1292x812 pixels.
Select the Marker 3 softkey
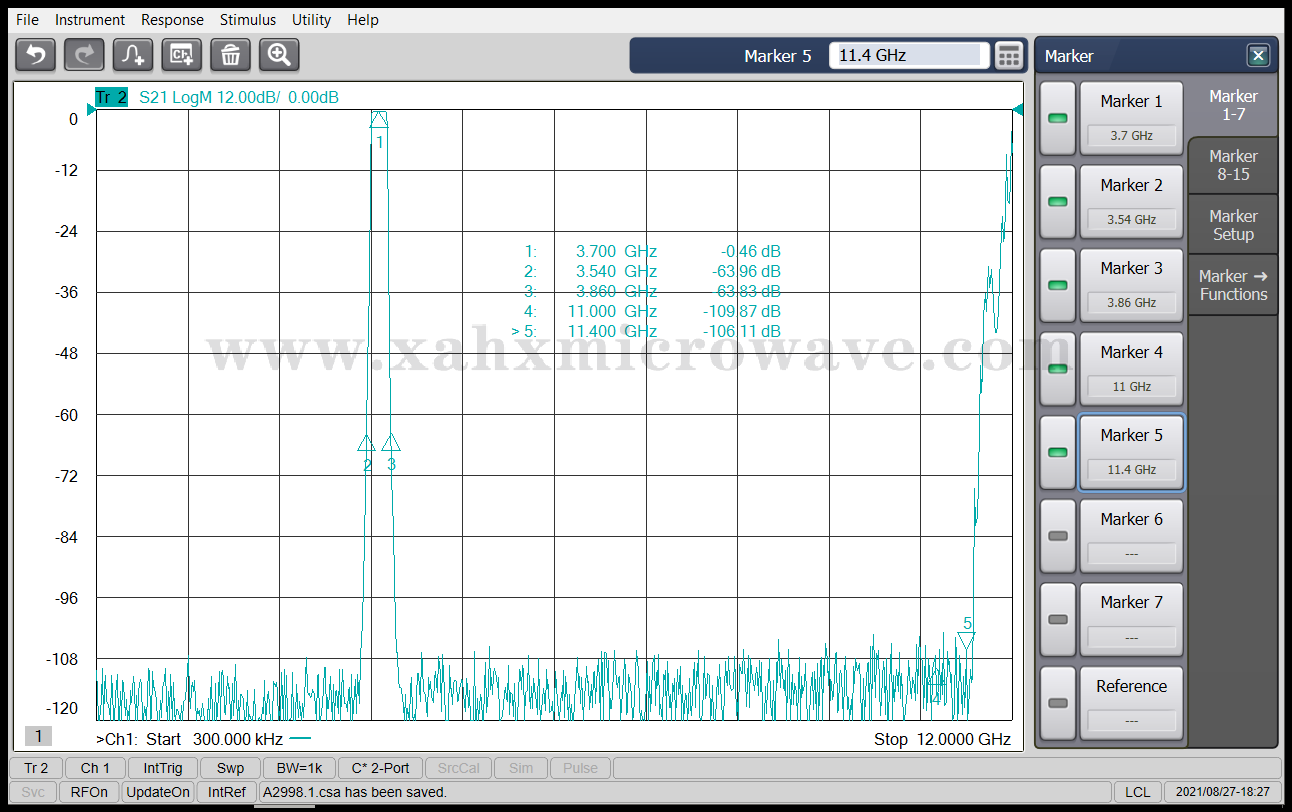pyautogui.click(x=1131, y=285)
